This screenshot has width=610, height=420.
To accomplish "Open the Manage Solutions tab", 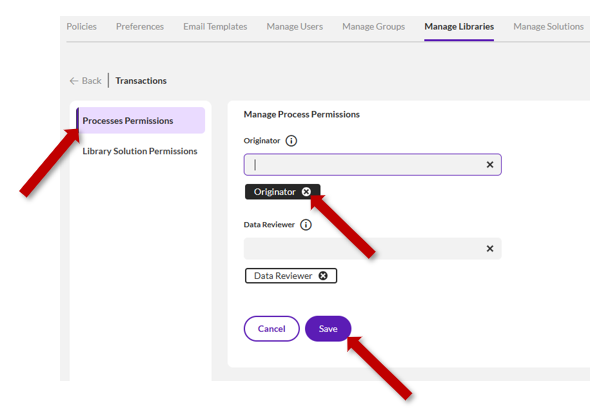I will [x=548, y=27].
